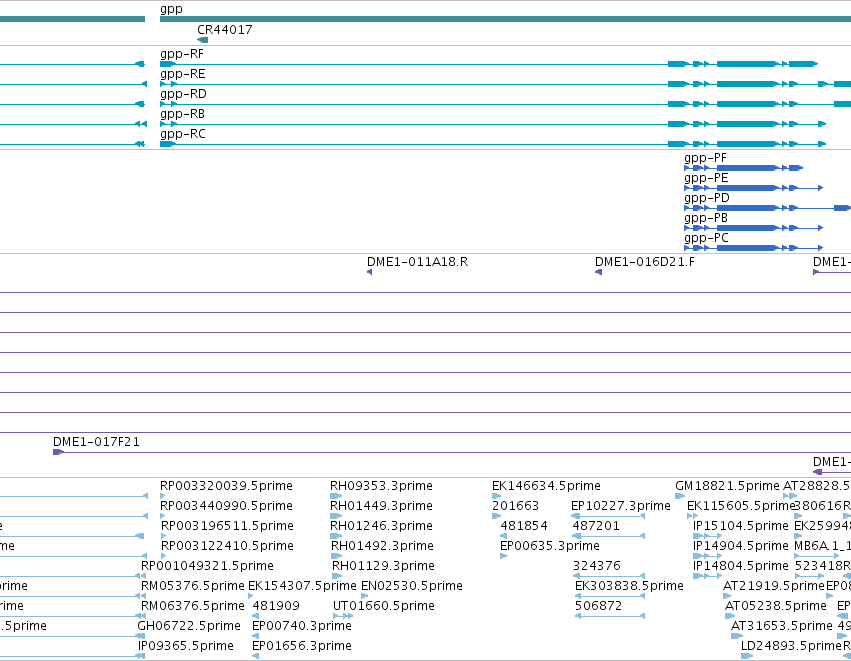Image resolution: width=851 pixels, height=661 pixels.
Task: Click the gpp gene label
Action: 172,9
